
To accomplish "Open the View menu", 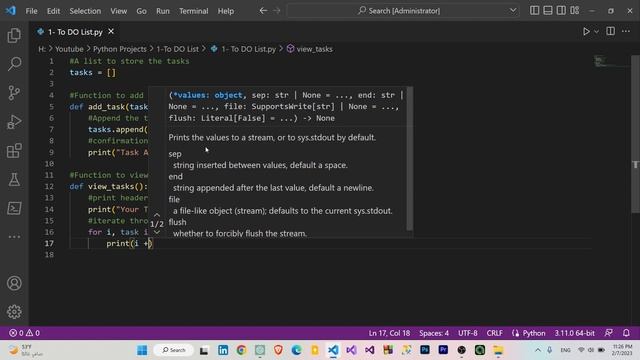I will (x=118, y=11).
